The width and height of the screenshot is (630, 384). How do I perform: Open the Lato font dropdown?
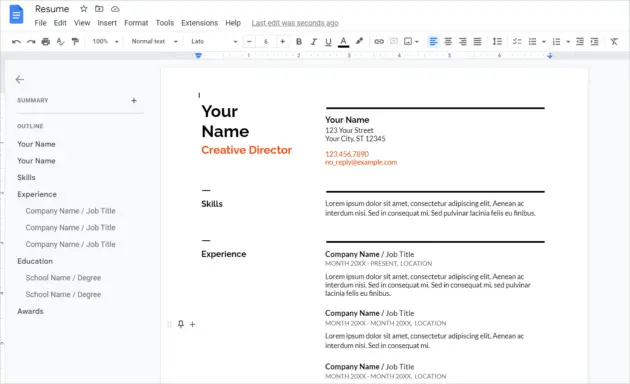pyautogui.click(x=214, y=41)
